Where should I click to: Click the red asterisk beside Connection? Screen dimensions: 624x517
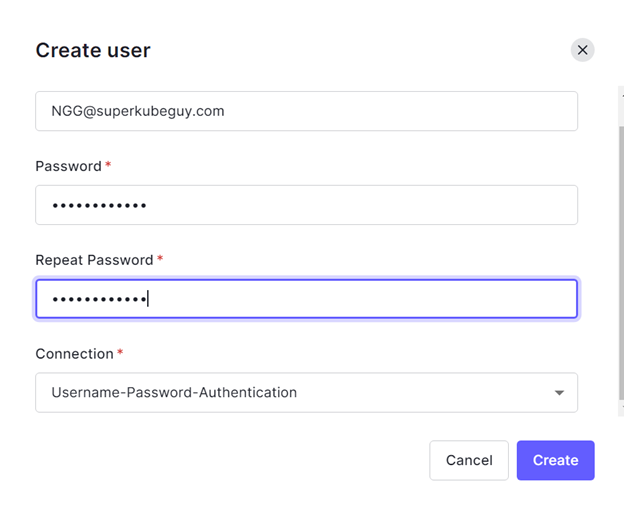tap(120, 352)
